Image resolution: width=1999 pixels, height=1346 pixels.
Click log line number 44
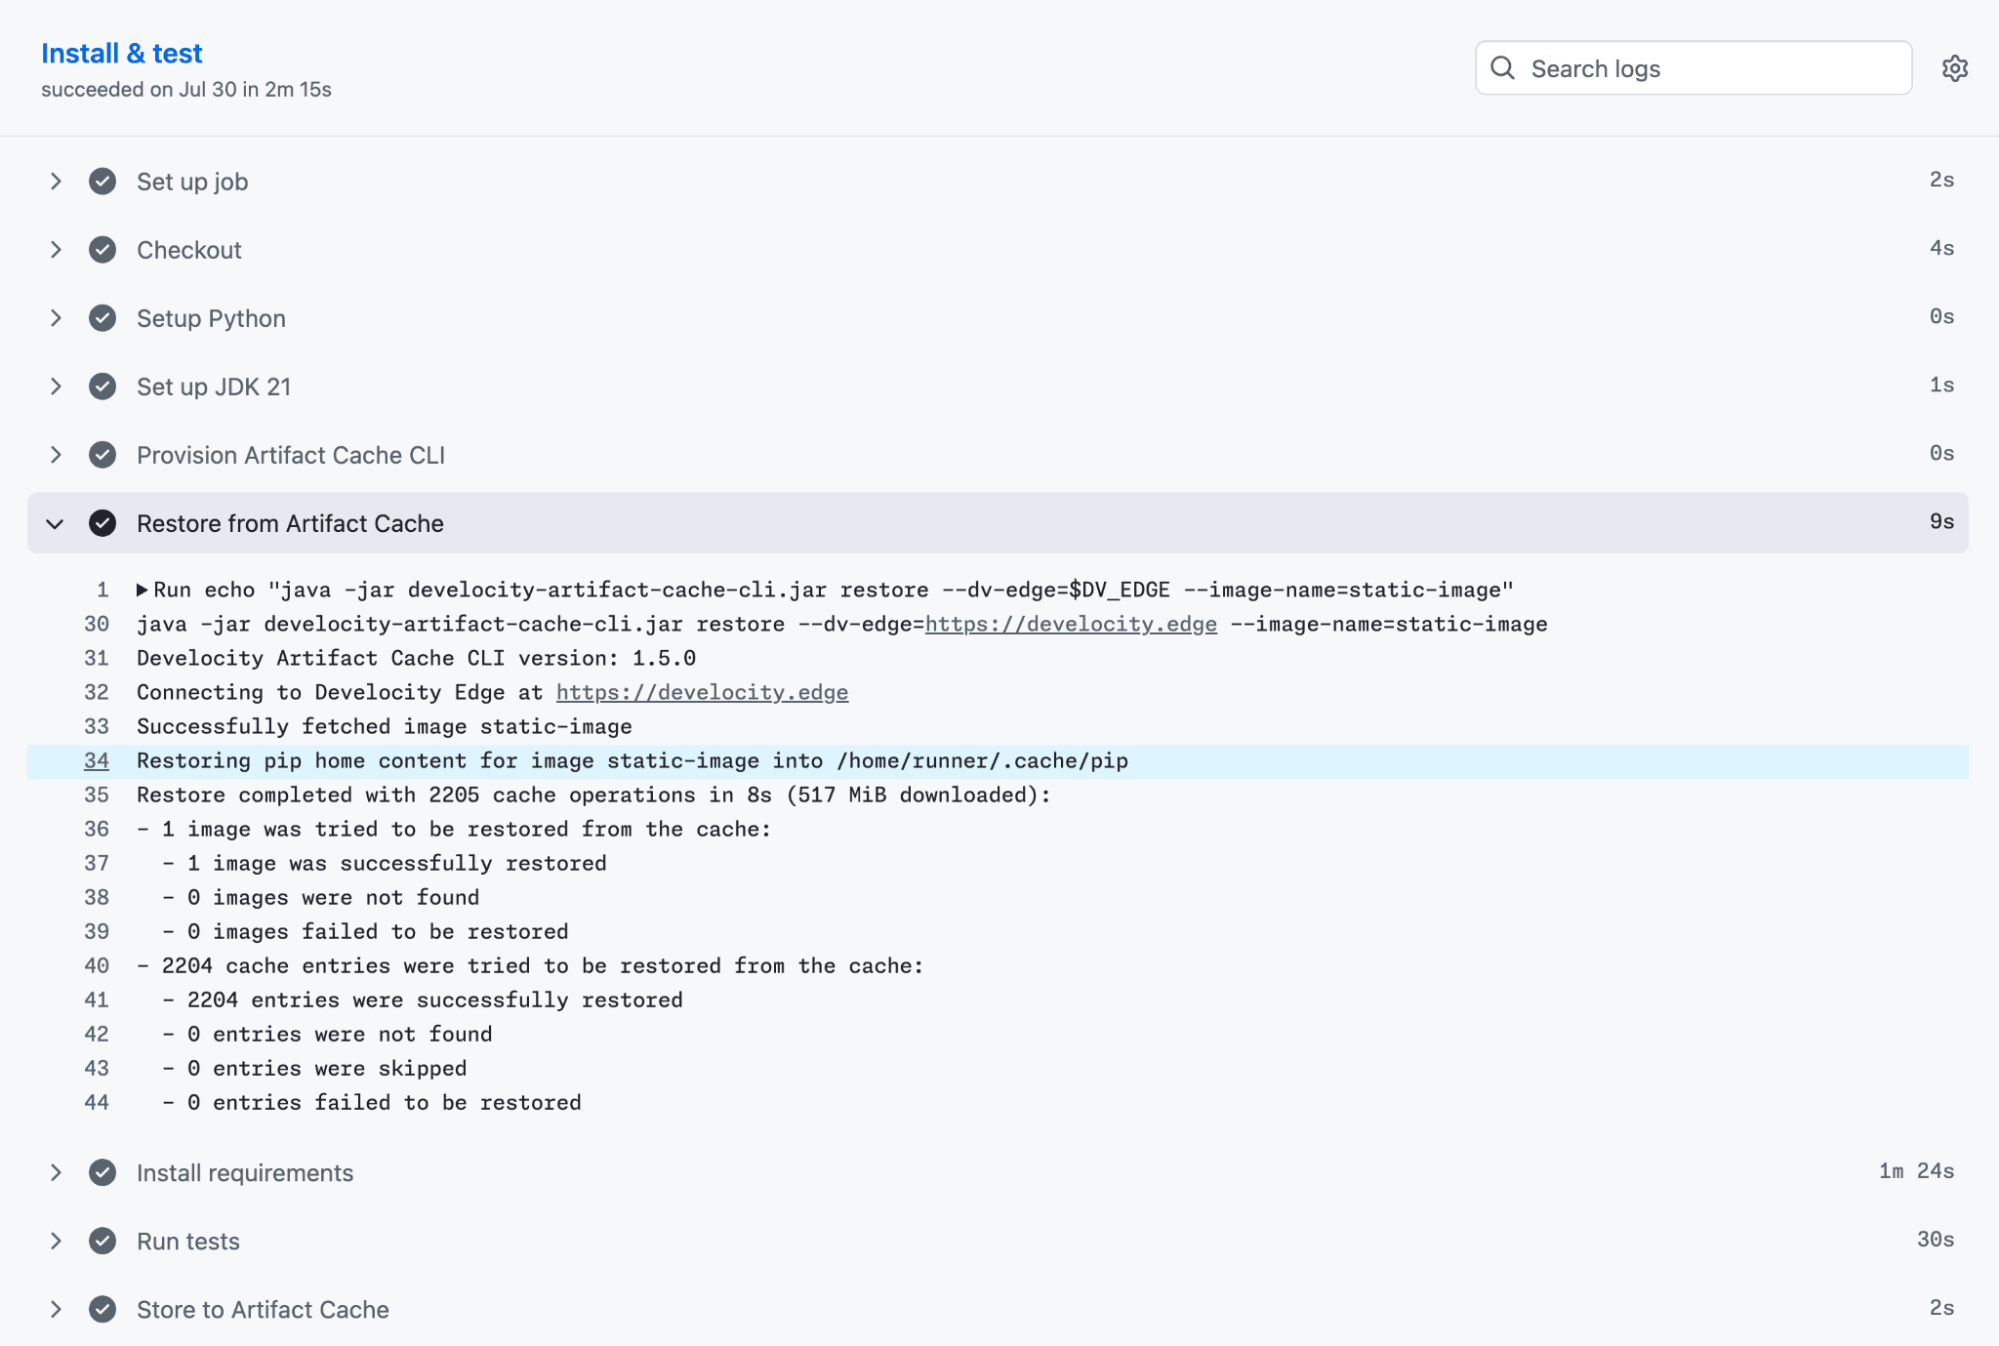point(96,1102)
